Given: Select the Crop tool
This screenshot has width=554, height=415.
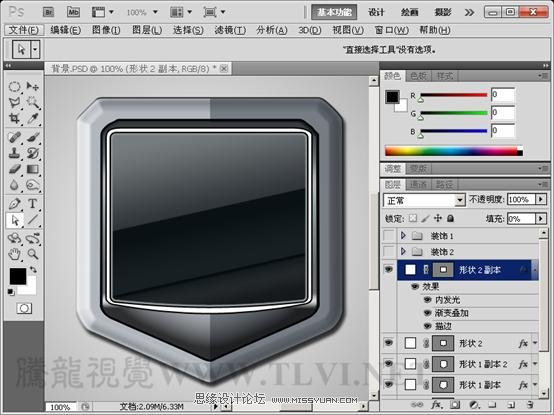Looking at the screenshot, I should pos(14,118).
